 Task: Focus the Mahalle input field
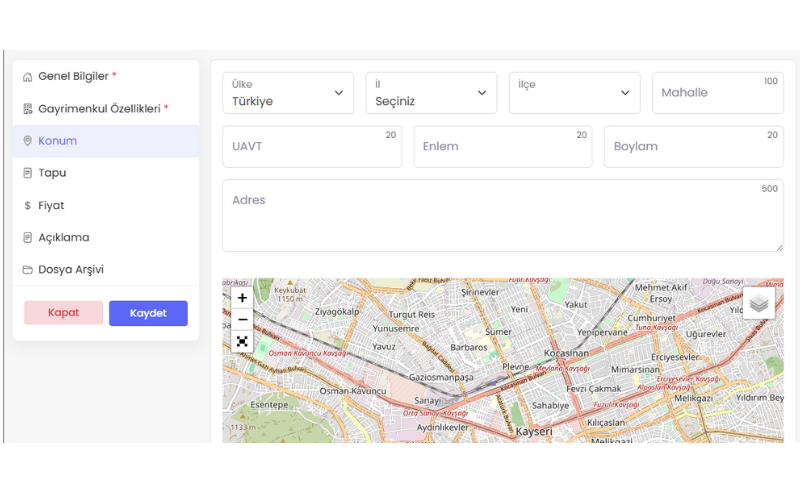click(717, 93)
